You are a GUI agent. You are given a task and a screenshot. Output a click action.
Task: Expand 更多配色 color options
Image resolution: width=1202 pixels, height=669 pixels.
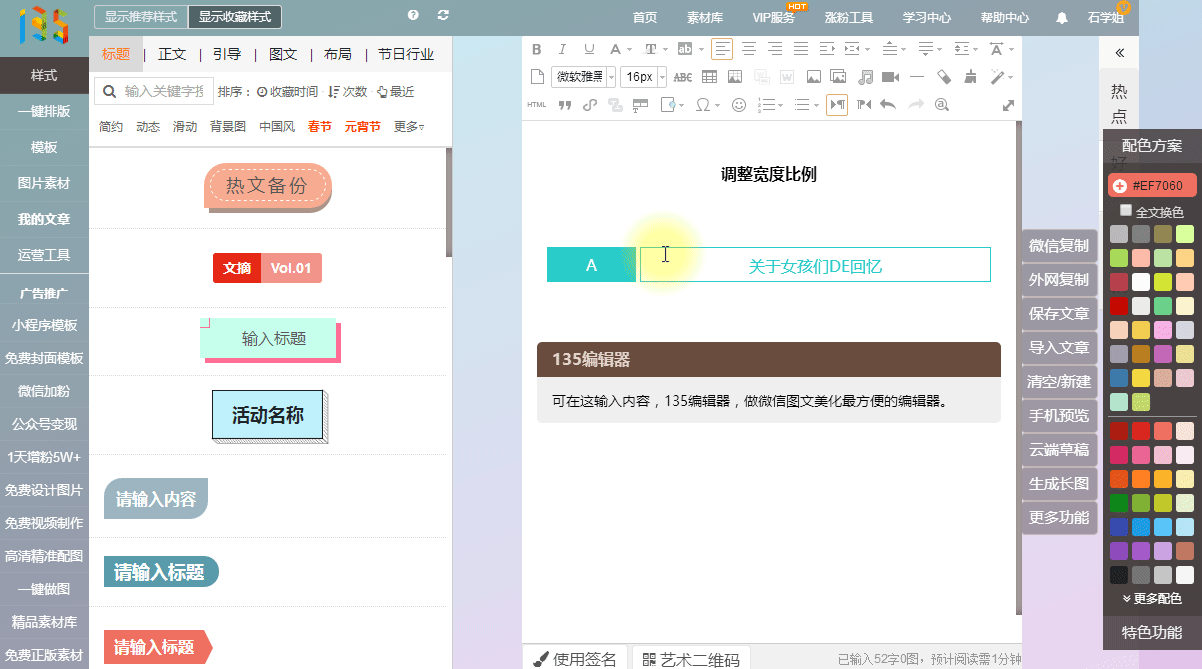click(1152, 598)
